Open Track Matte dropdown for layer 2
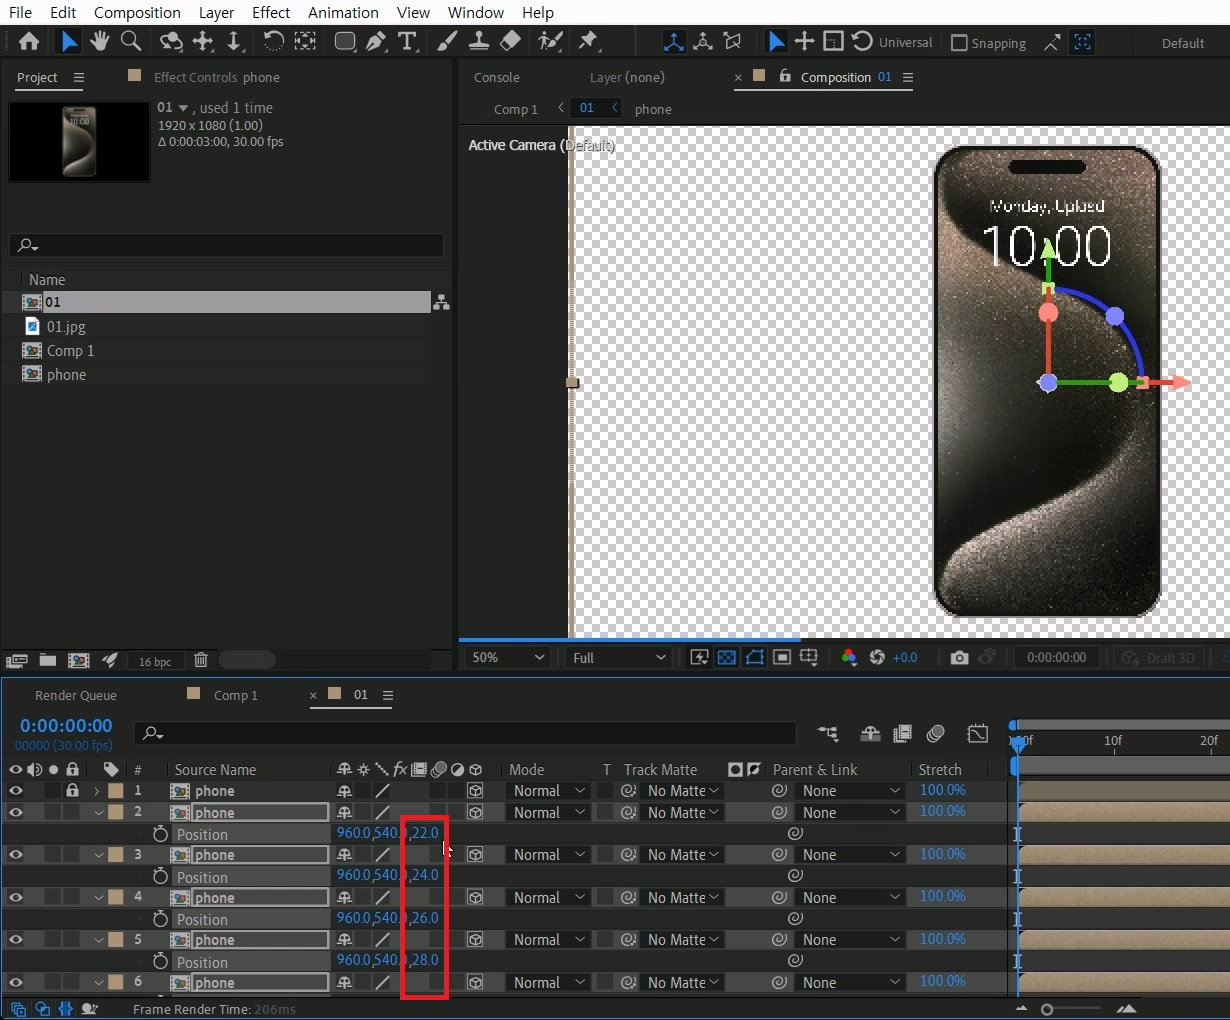This screenshot has width=1230, height=1020. 682,813
